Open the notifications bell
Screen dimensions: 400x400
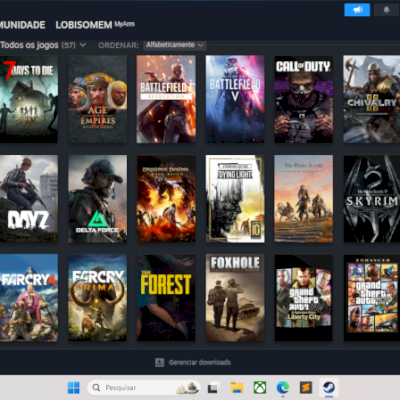tap(386, 10)
